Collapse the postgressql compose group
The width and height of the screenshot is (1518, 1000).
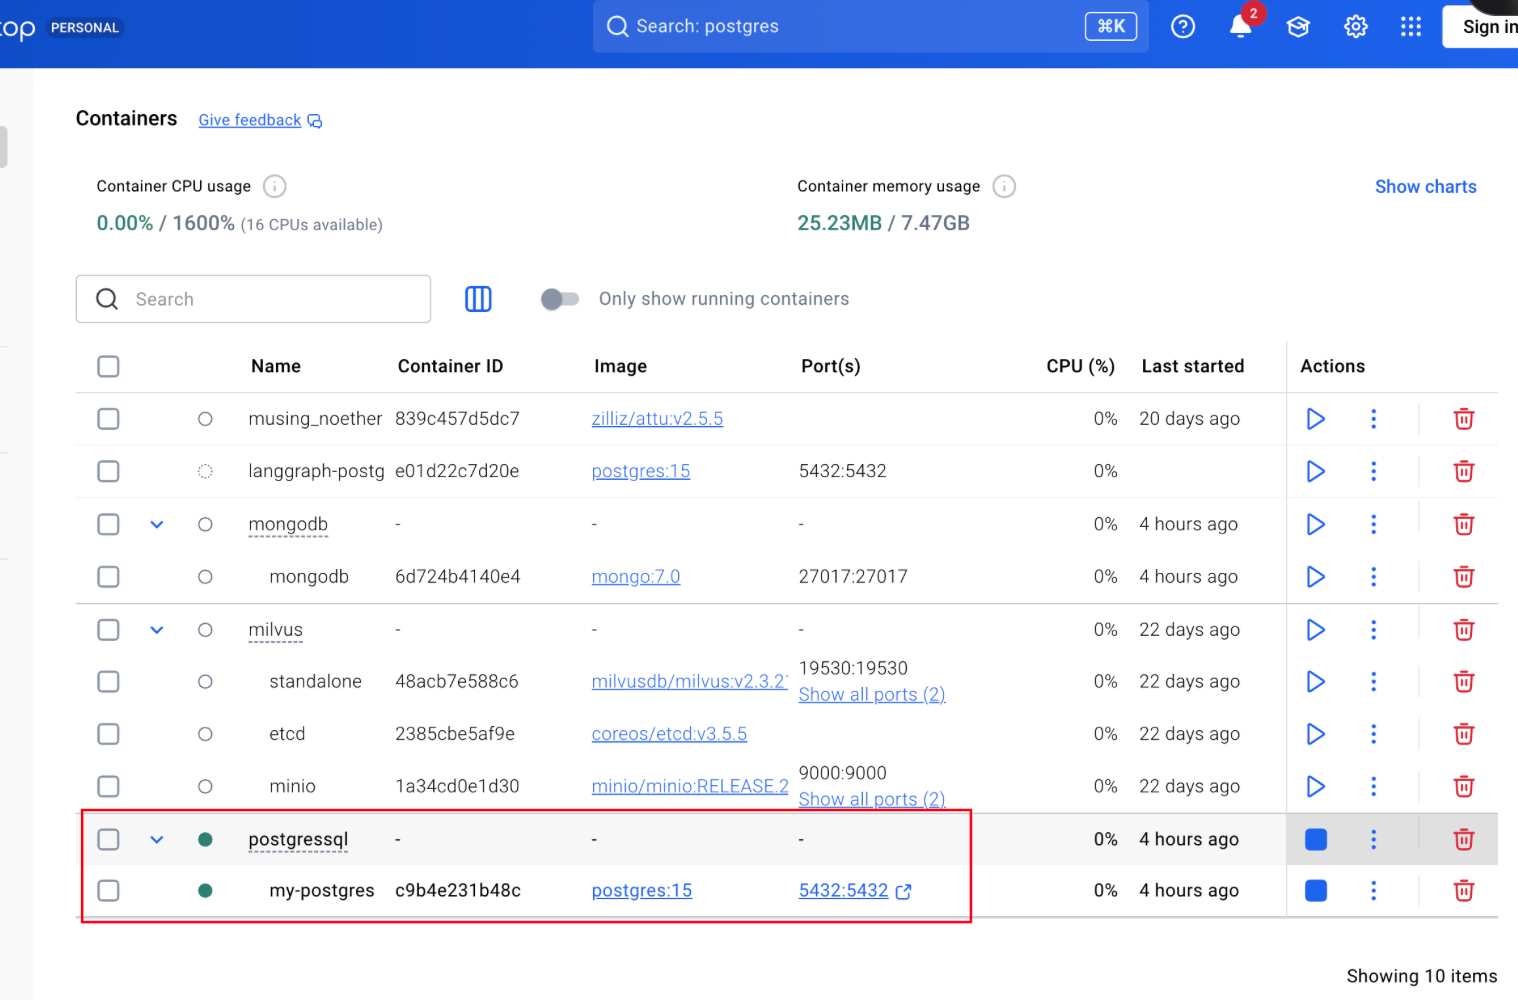[157, 840]
